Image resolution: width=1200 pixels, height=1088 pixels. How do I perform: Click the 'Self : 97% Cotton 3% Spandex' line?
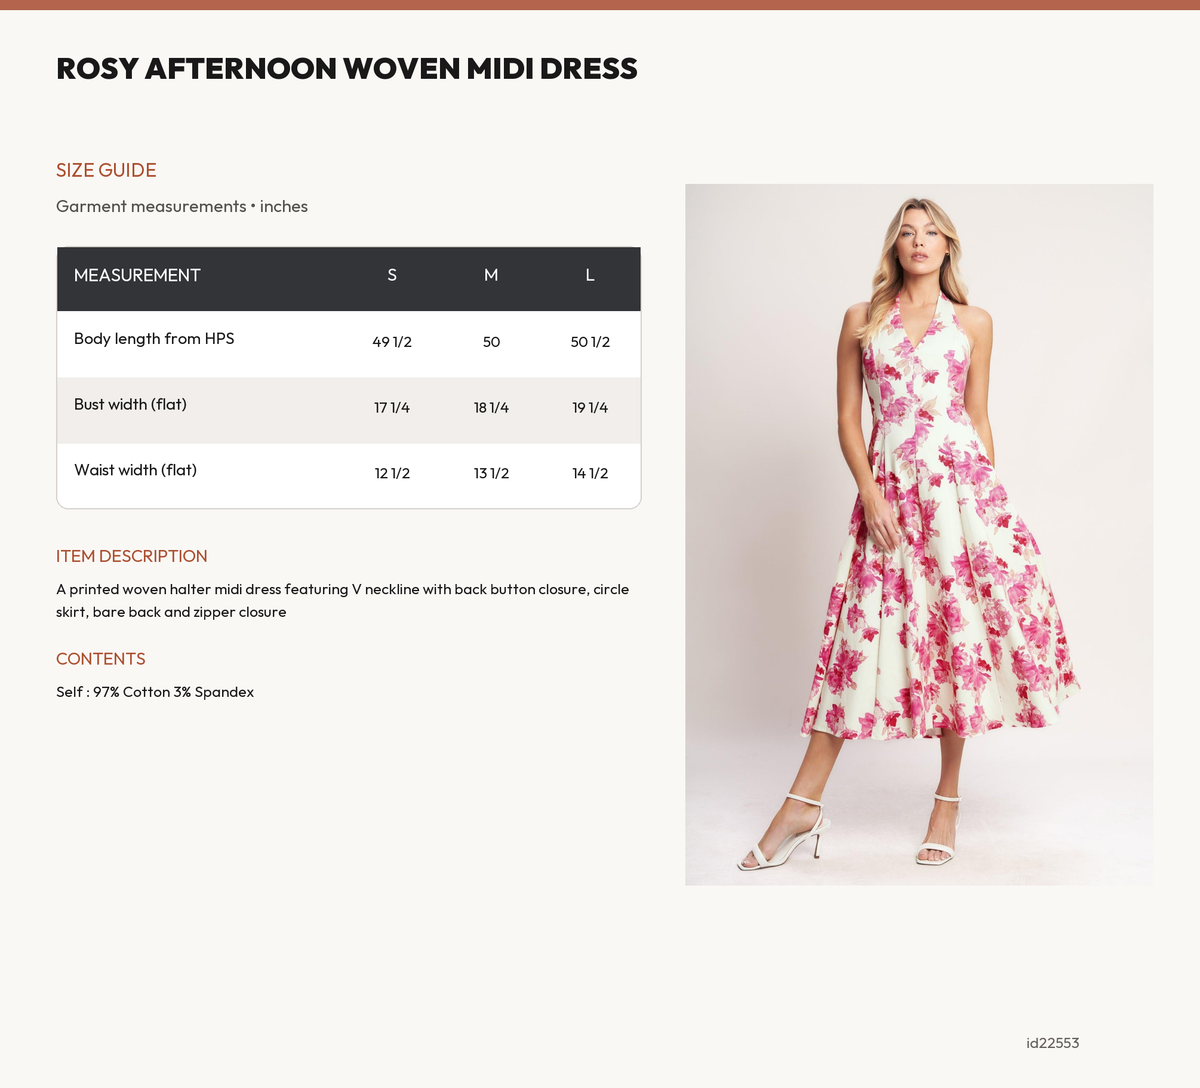click(155, 692)
